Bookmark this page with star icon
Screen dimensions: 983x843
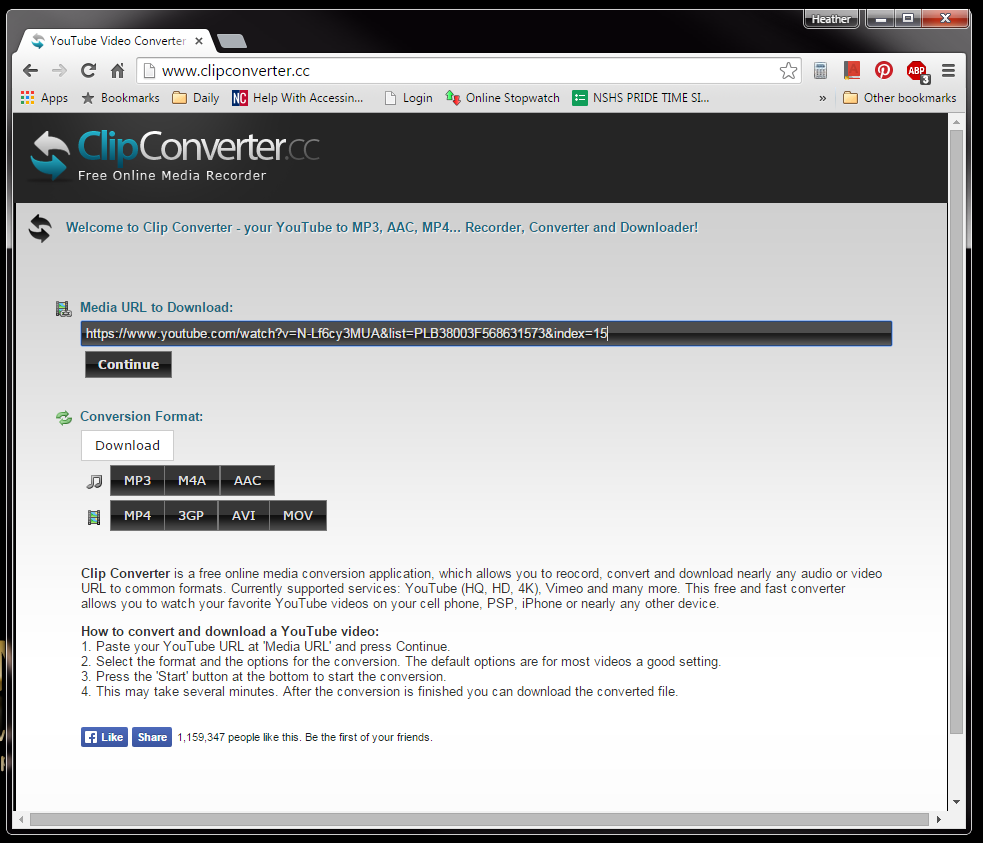click(788, 71)
